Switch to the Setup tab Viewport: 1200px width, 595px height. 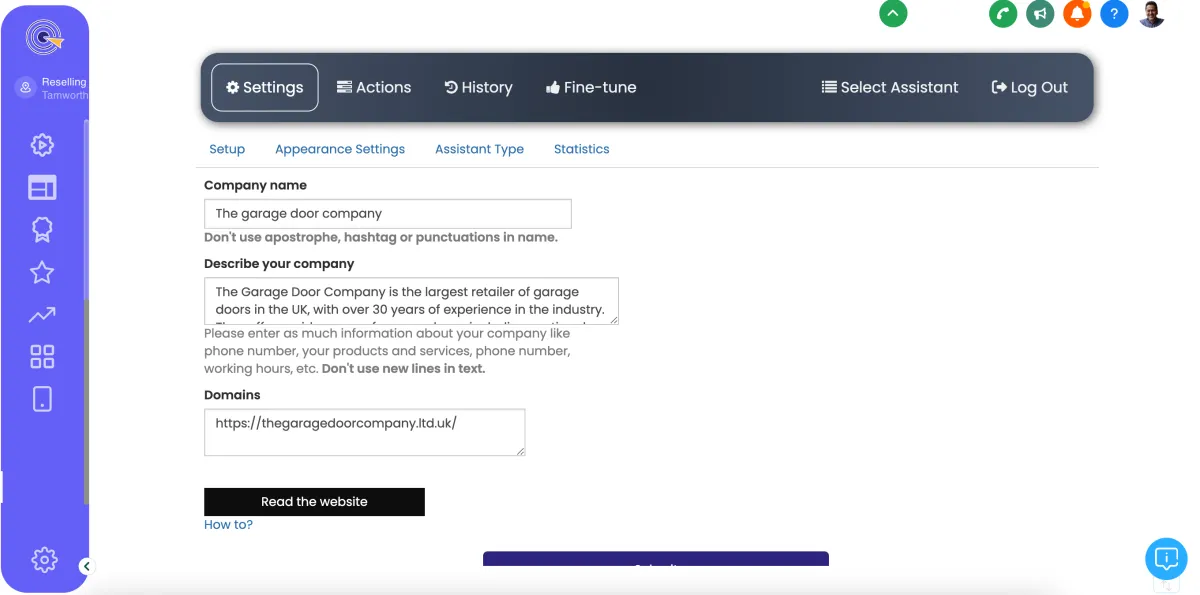click(227, 149)
